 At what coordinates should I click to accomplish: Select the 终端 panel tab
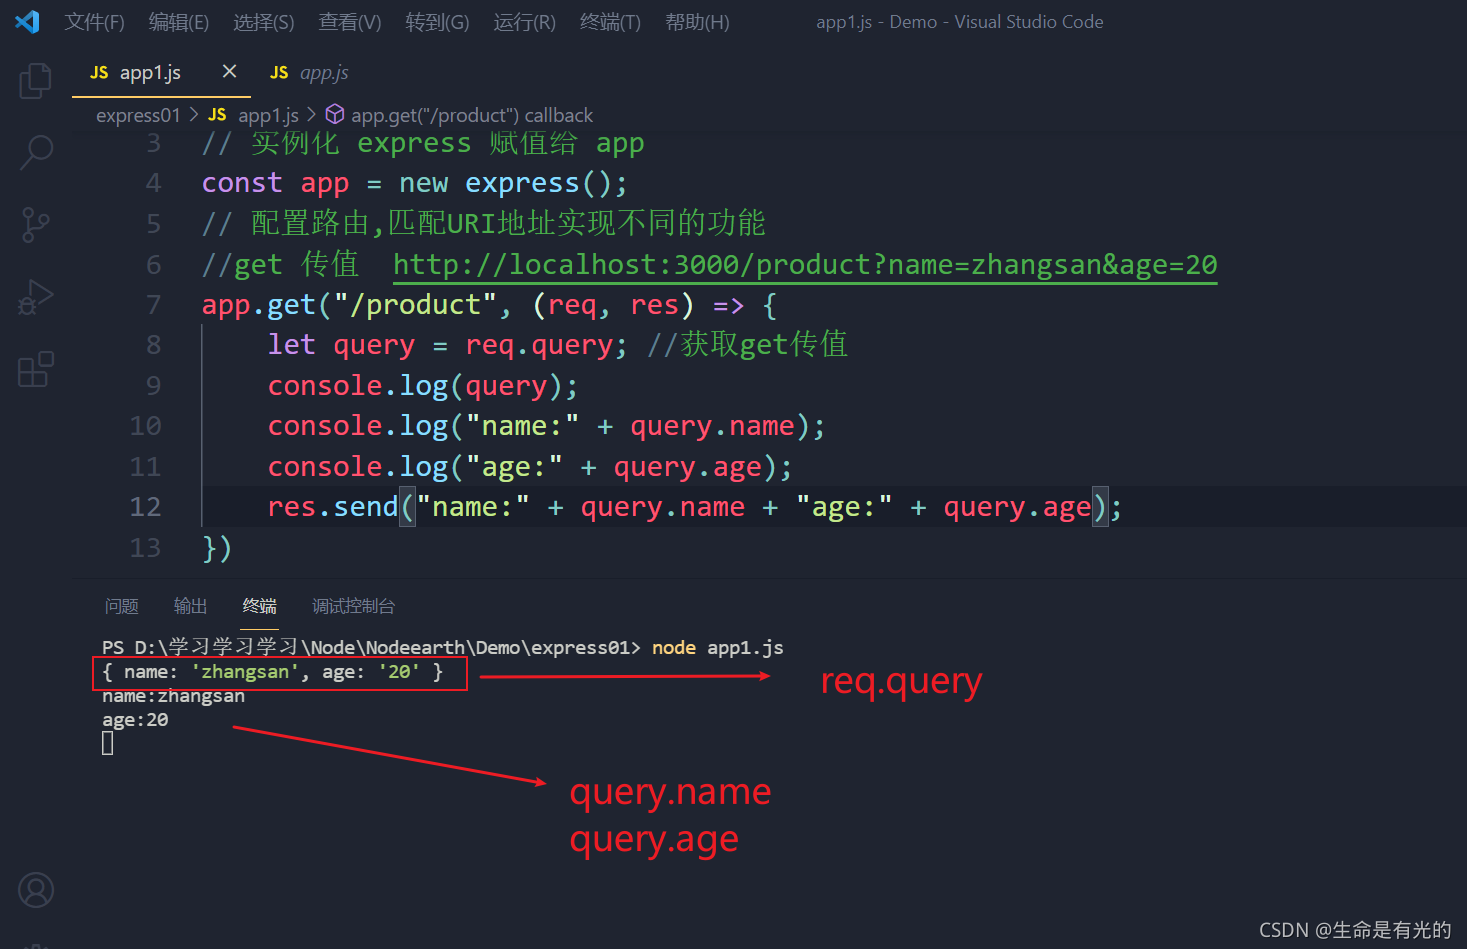[259, 606]
